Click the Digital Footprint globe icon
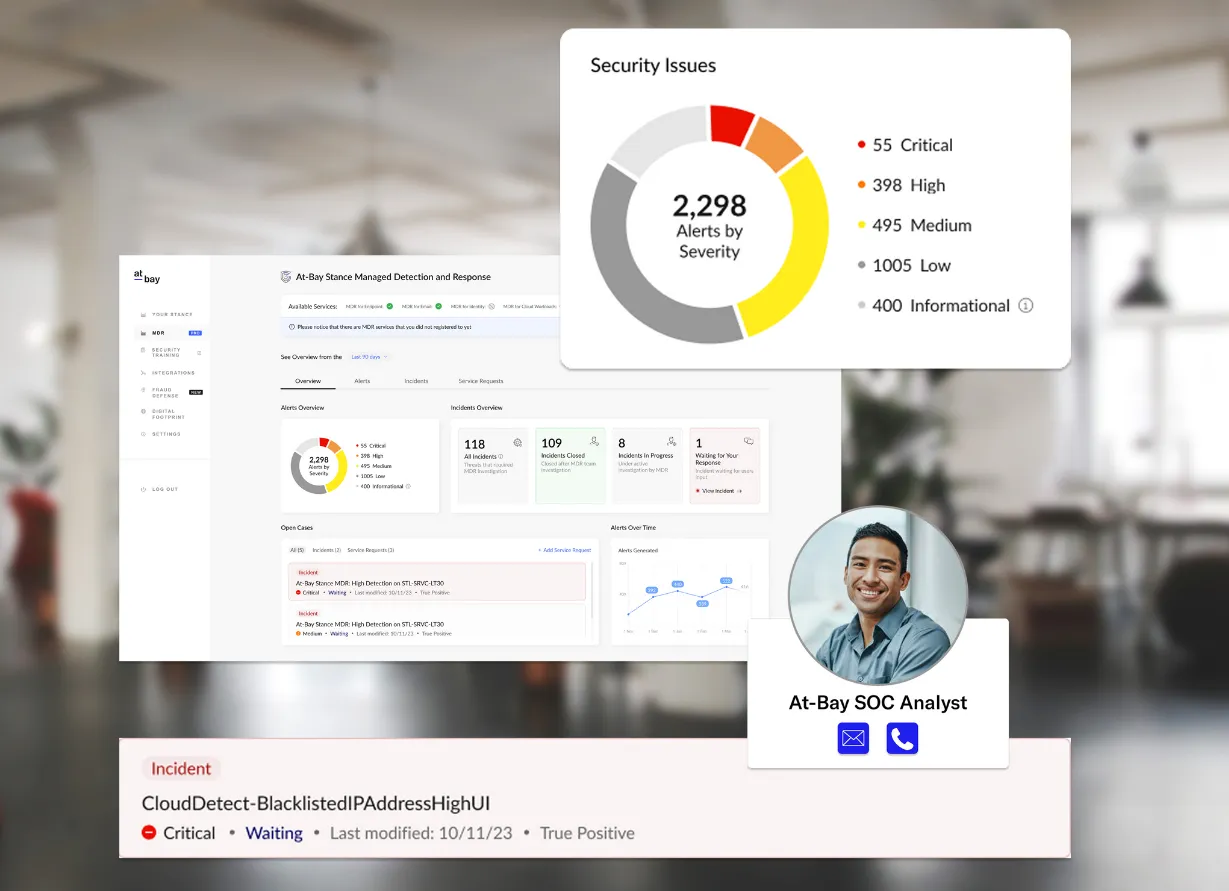Screen dimensions: 1229x891 click(143, 411)
